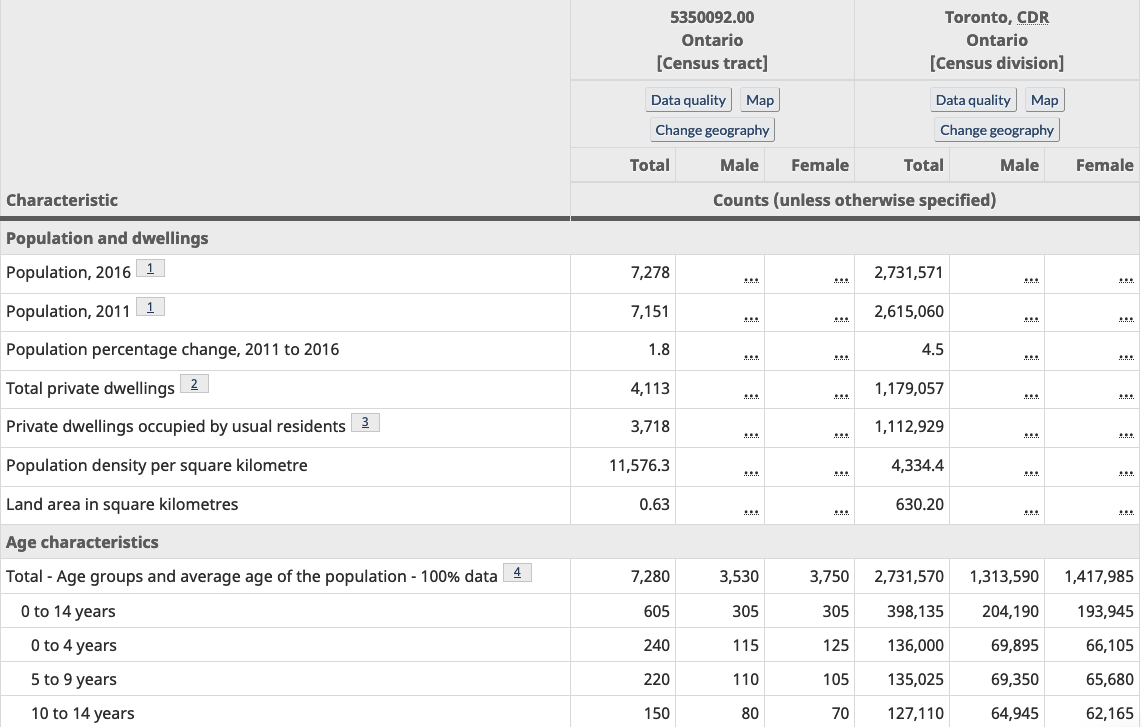Select census tract Total value 7,278
The width and height of the screenshot is (1142, 727).
650,272
